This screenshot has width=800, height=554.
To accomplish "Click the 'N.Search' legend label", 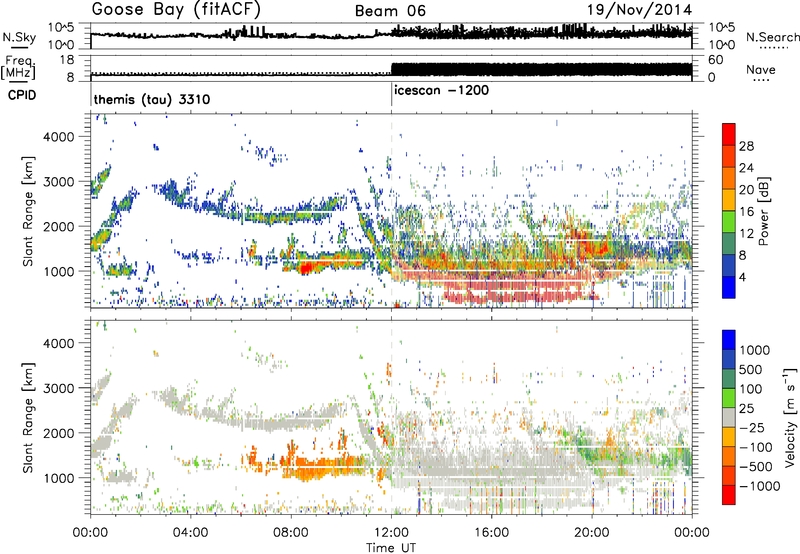I will pos(773,37).
